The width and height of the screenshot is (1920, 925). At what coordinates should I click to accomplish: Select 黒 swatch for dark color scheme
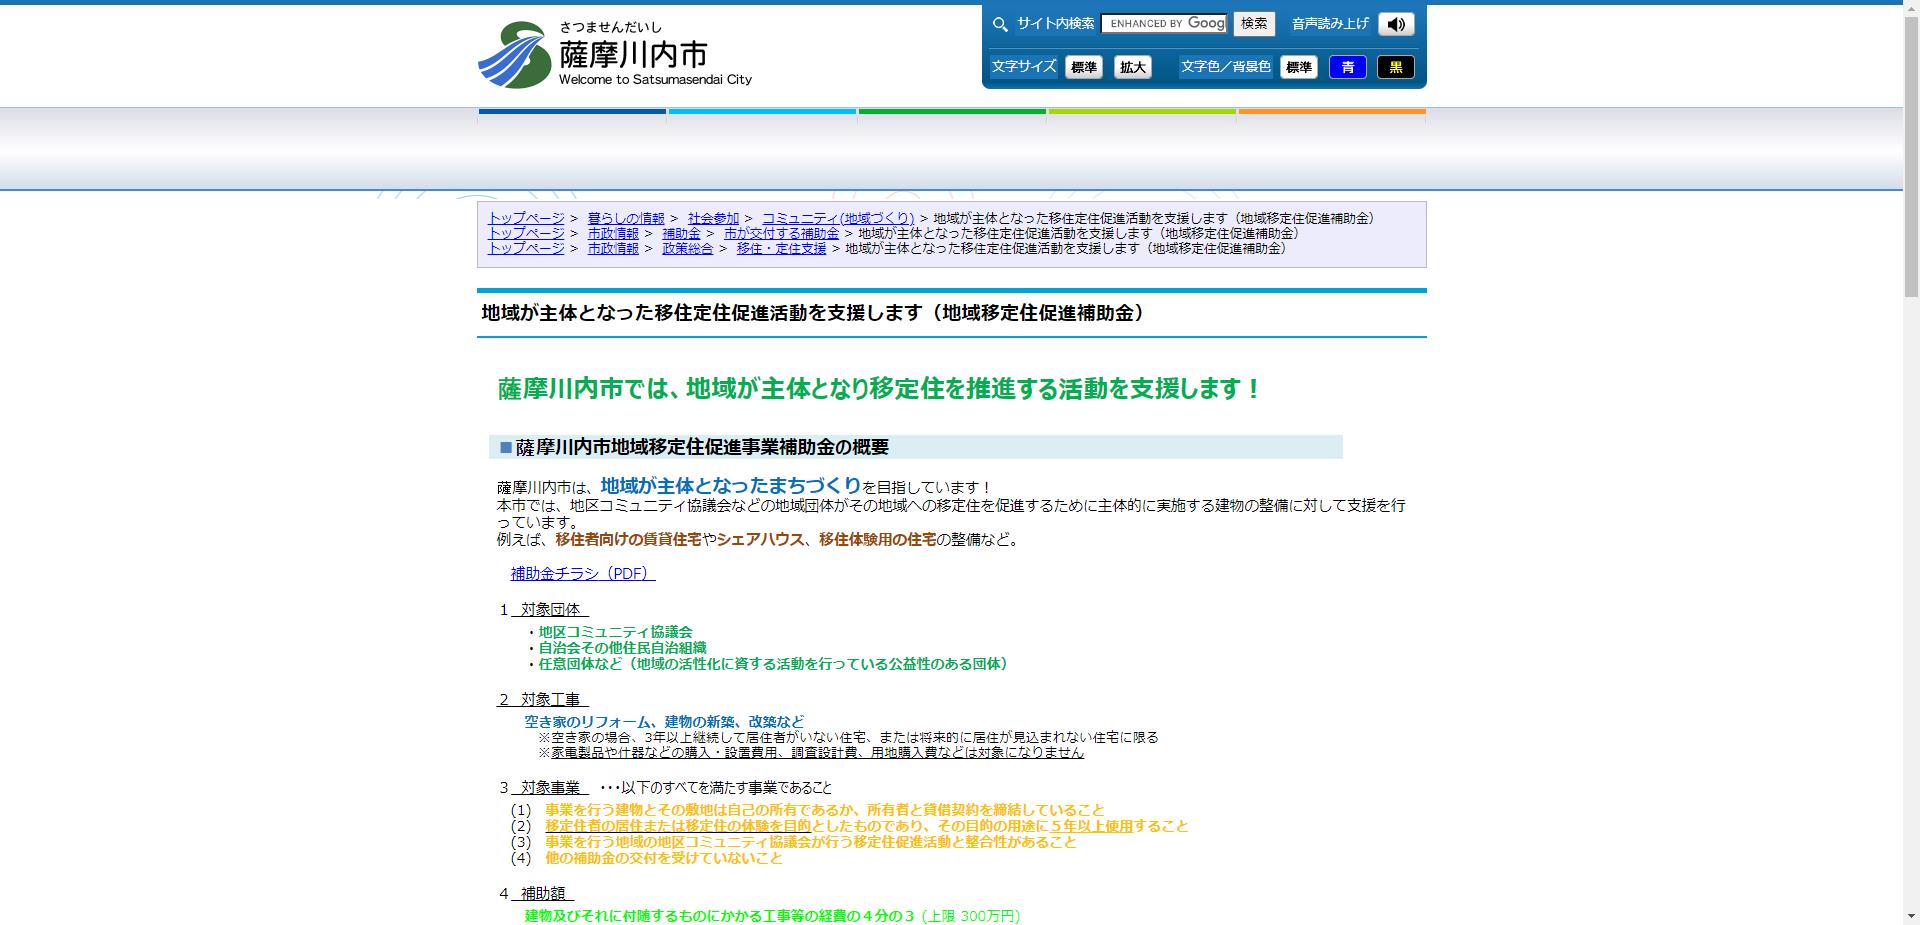pos(1396,67)
